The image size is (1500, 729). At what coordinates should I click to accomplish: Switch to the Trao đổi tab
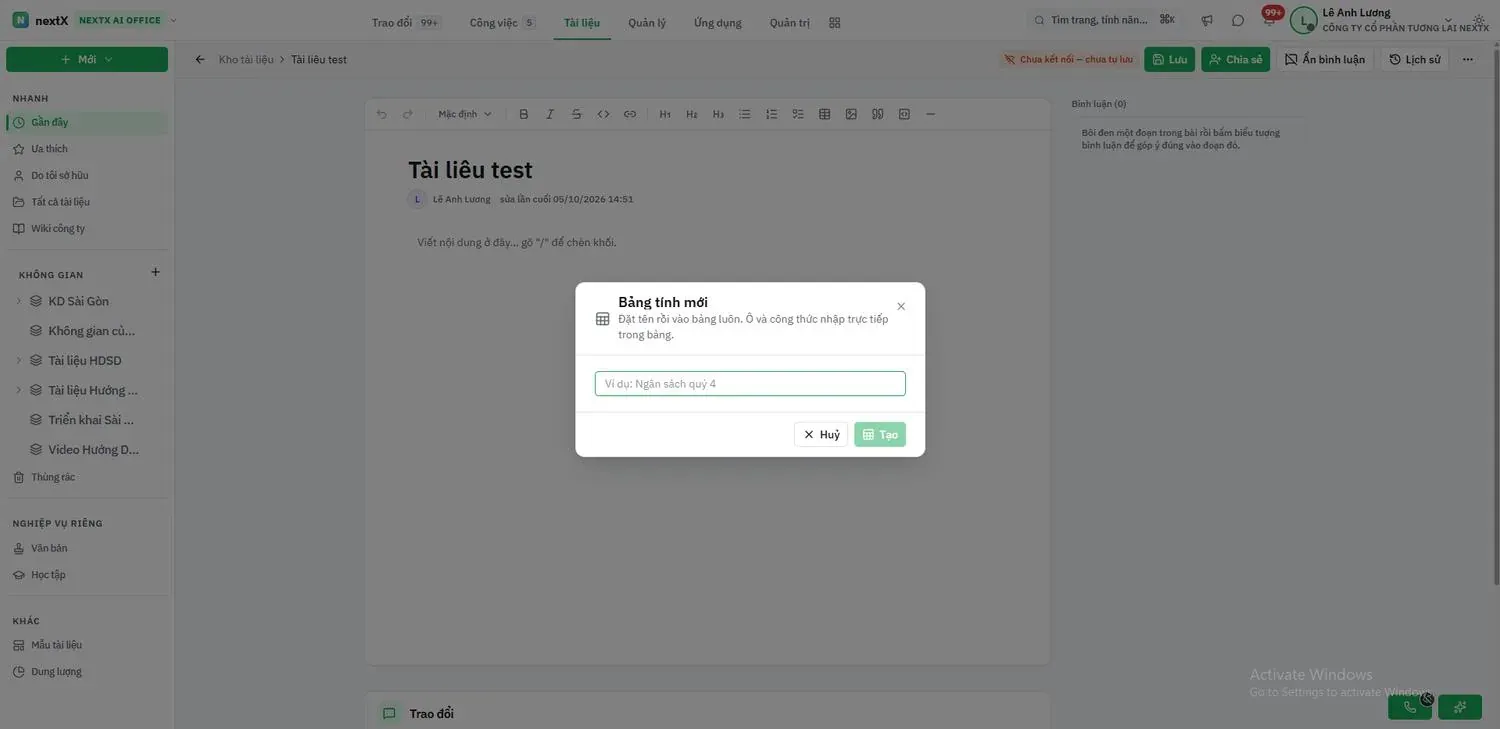[405, 22]
